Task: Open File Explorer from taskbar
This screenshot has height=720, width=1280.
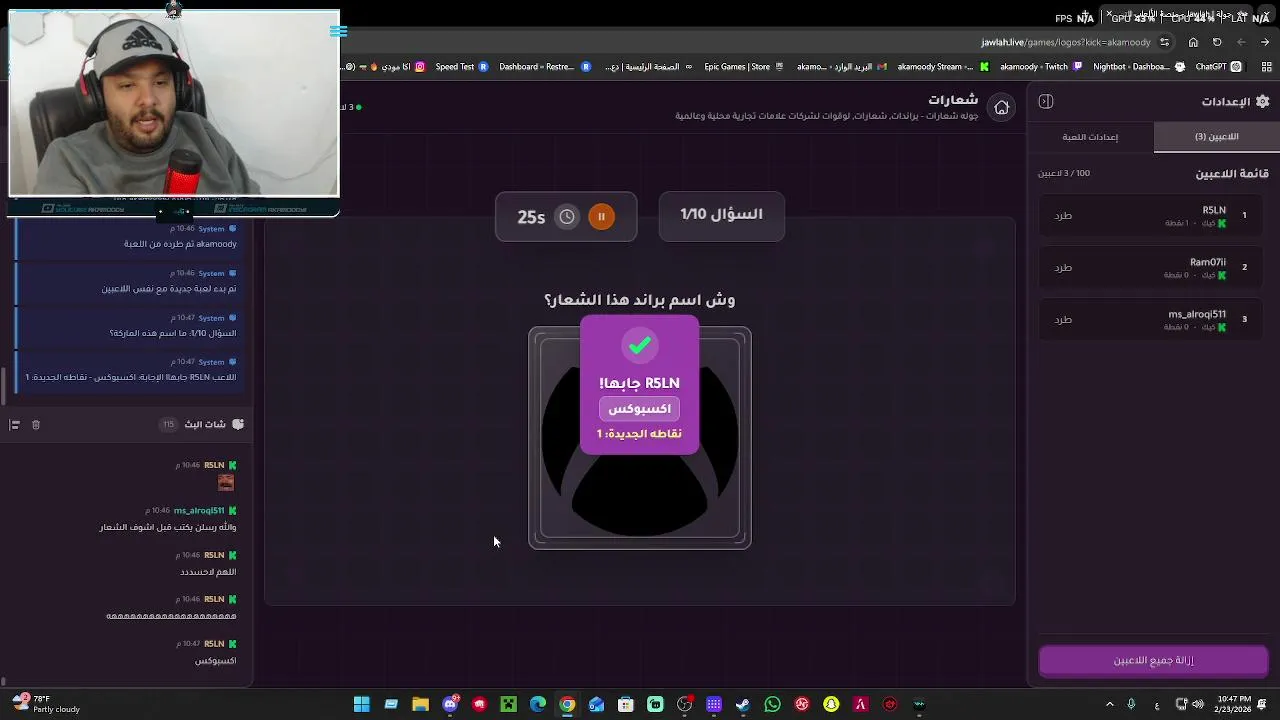Action: 420,705
